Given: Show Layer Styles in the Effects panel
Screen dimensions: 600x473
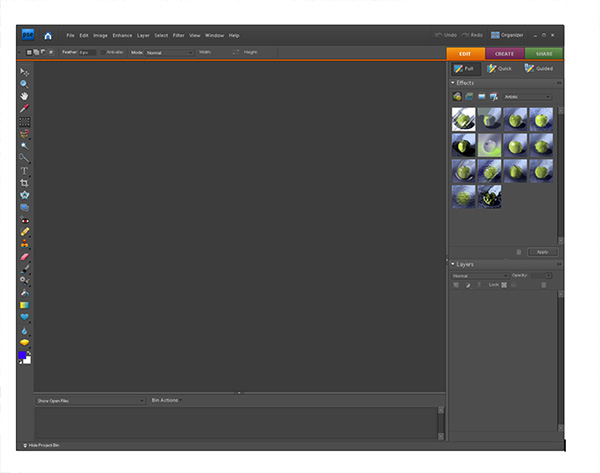Looking at the screenshot, I should click(x=469, y=97).
